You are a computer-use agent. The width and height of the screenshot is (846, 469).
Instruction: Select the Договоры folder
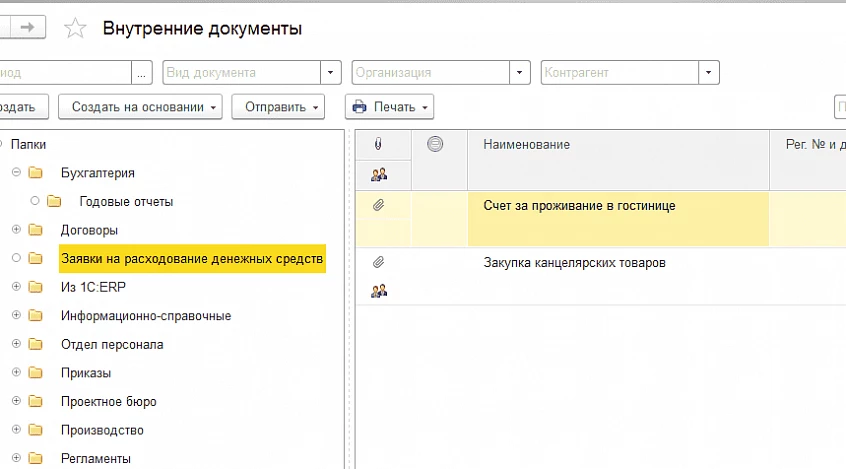pos(89,230)
